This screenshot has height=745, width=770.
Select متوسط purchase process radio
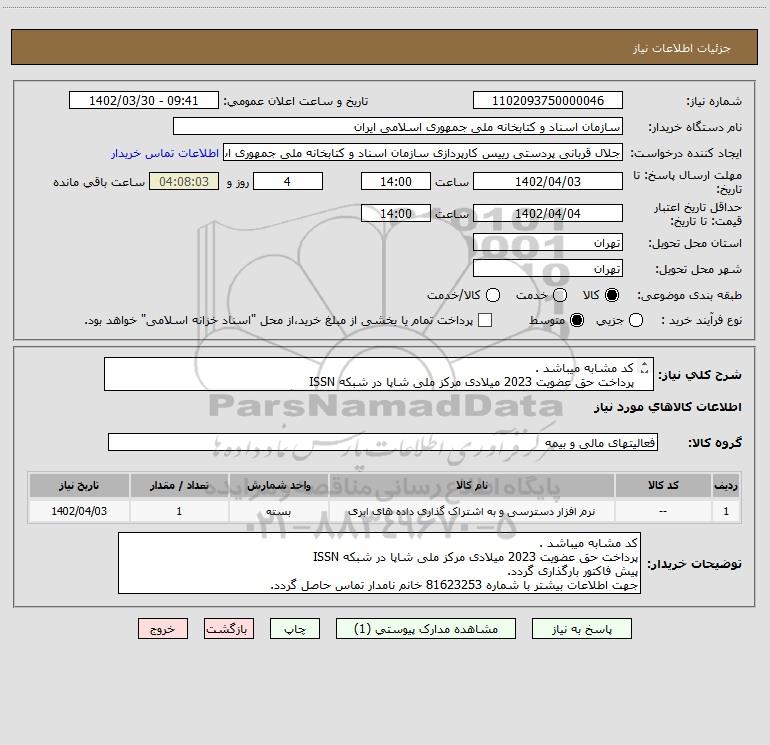click(x=577, y=320)
